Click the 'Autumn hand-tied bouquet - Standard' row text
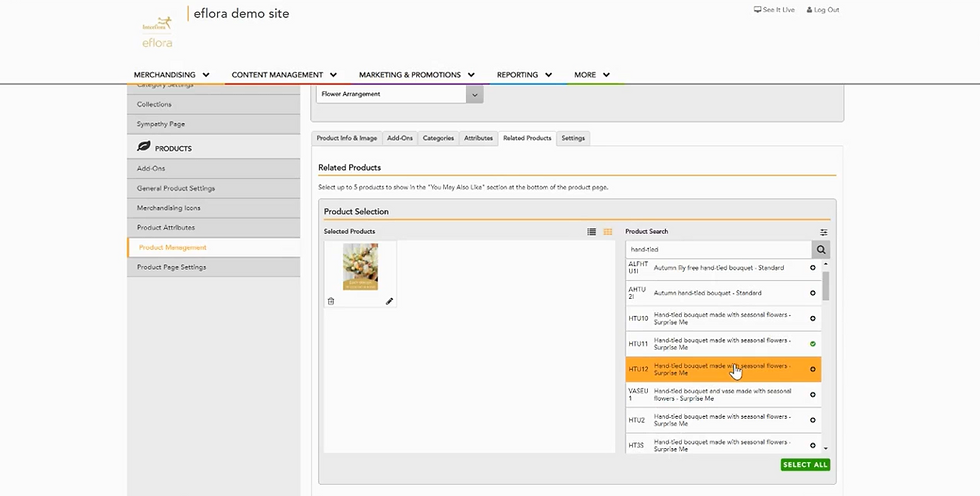This screenshot has height=496, width=980. click(708, 293)
